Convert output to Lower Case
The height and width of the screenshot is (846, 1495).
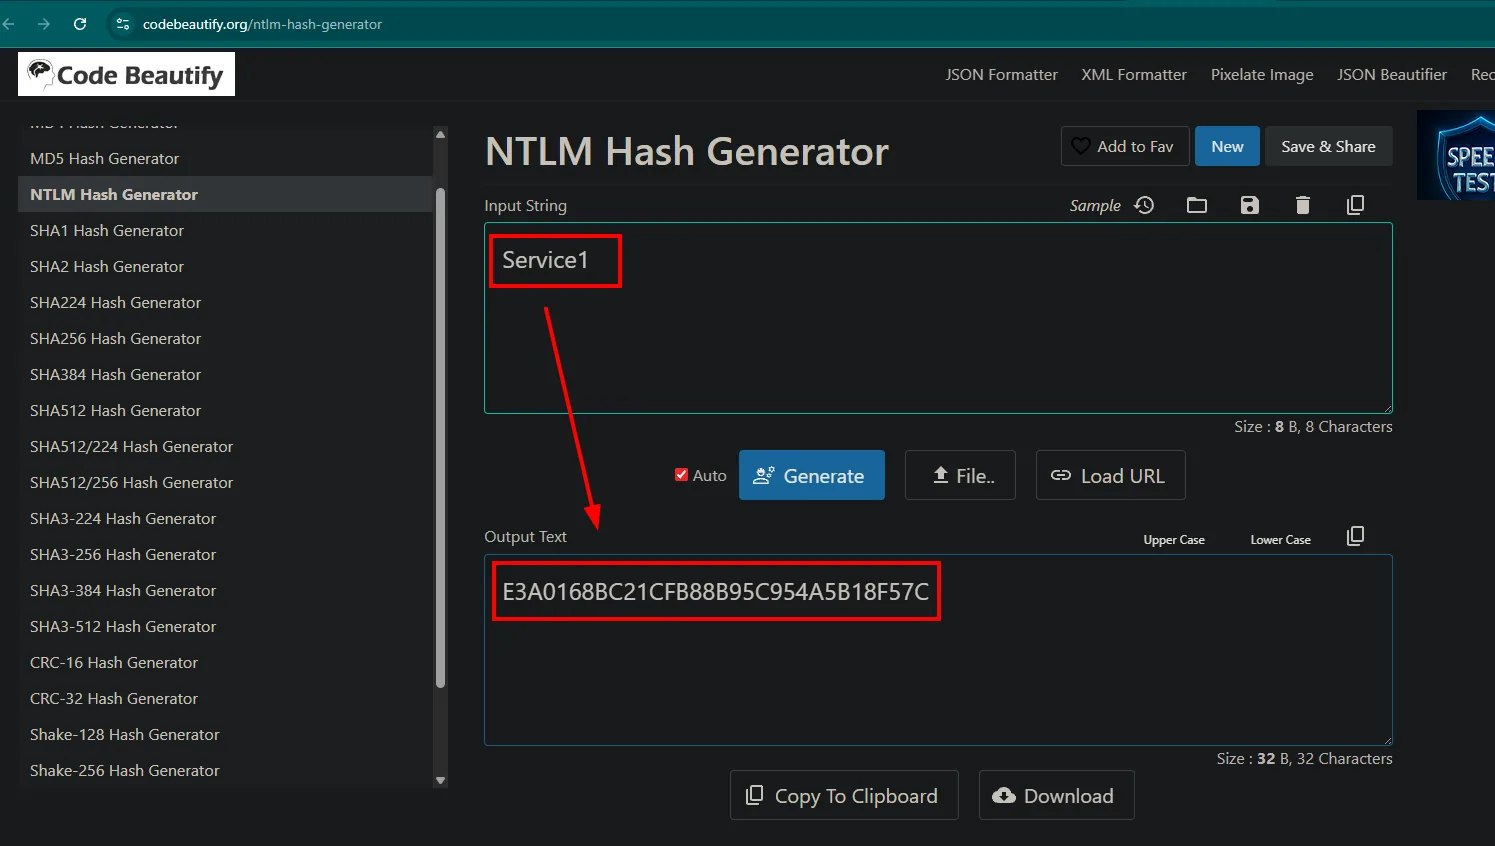1280,540
